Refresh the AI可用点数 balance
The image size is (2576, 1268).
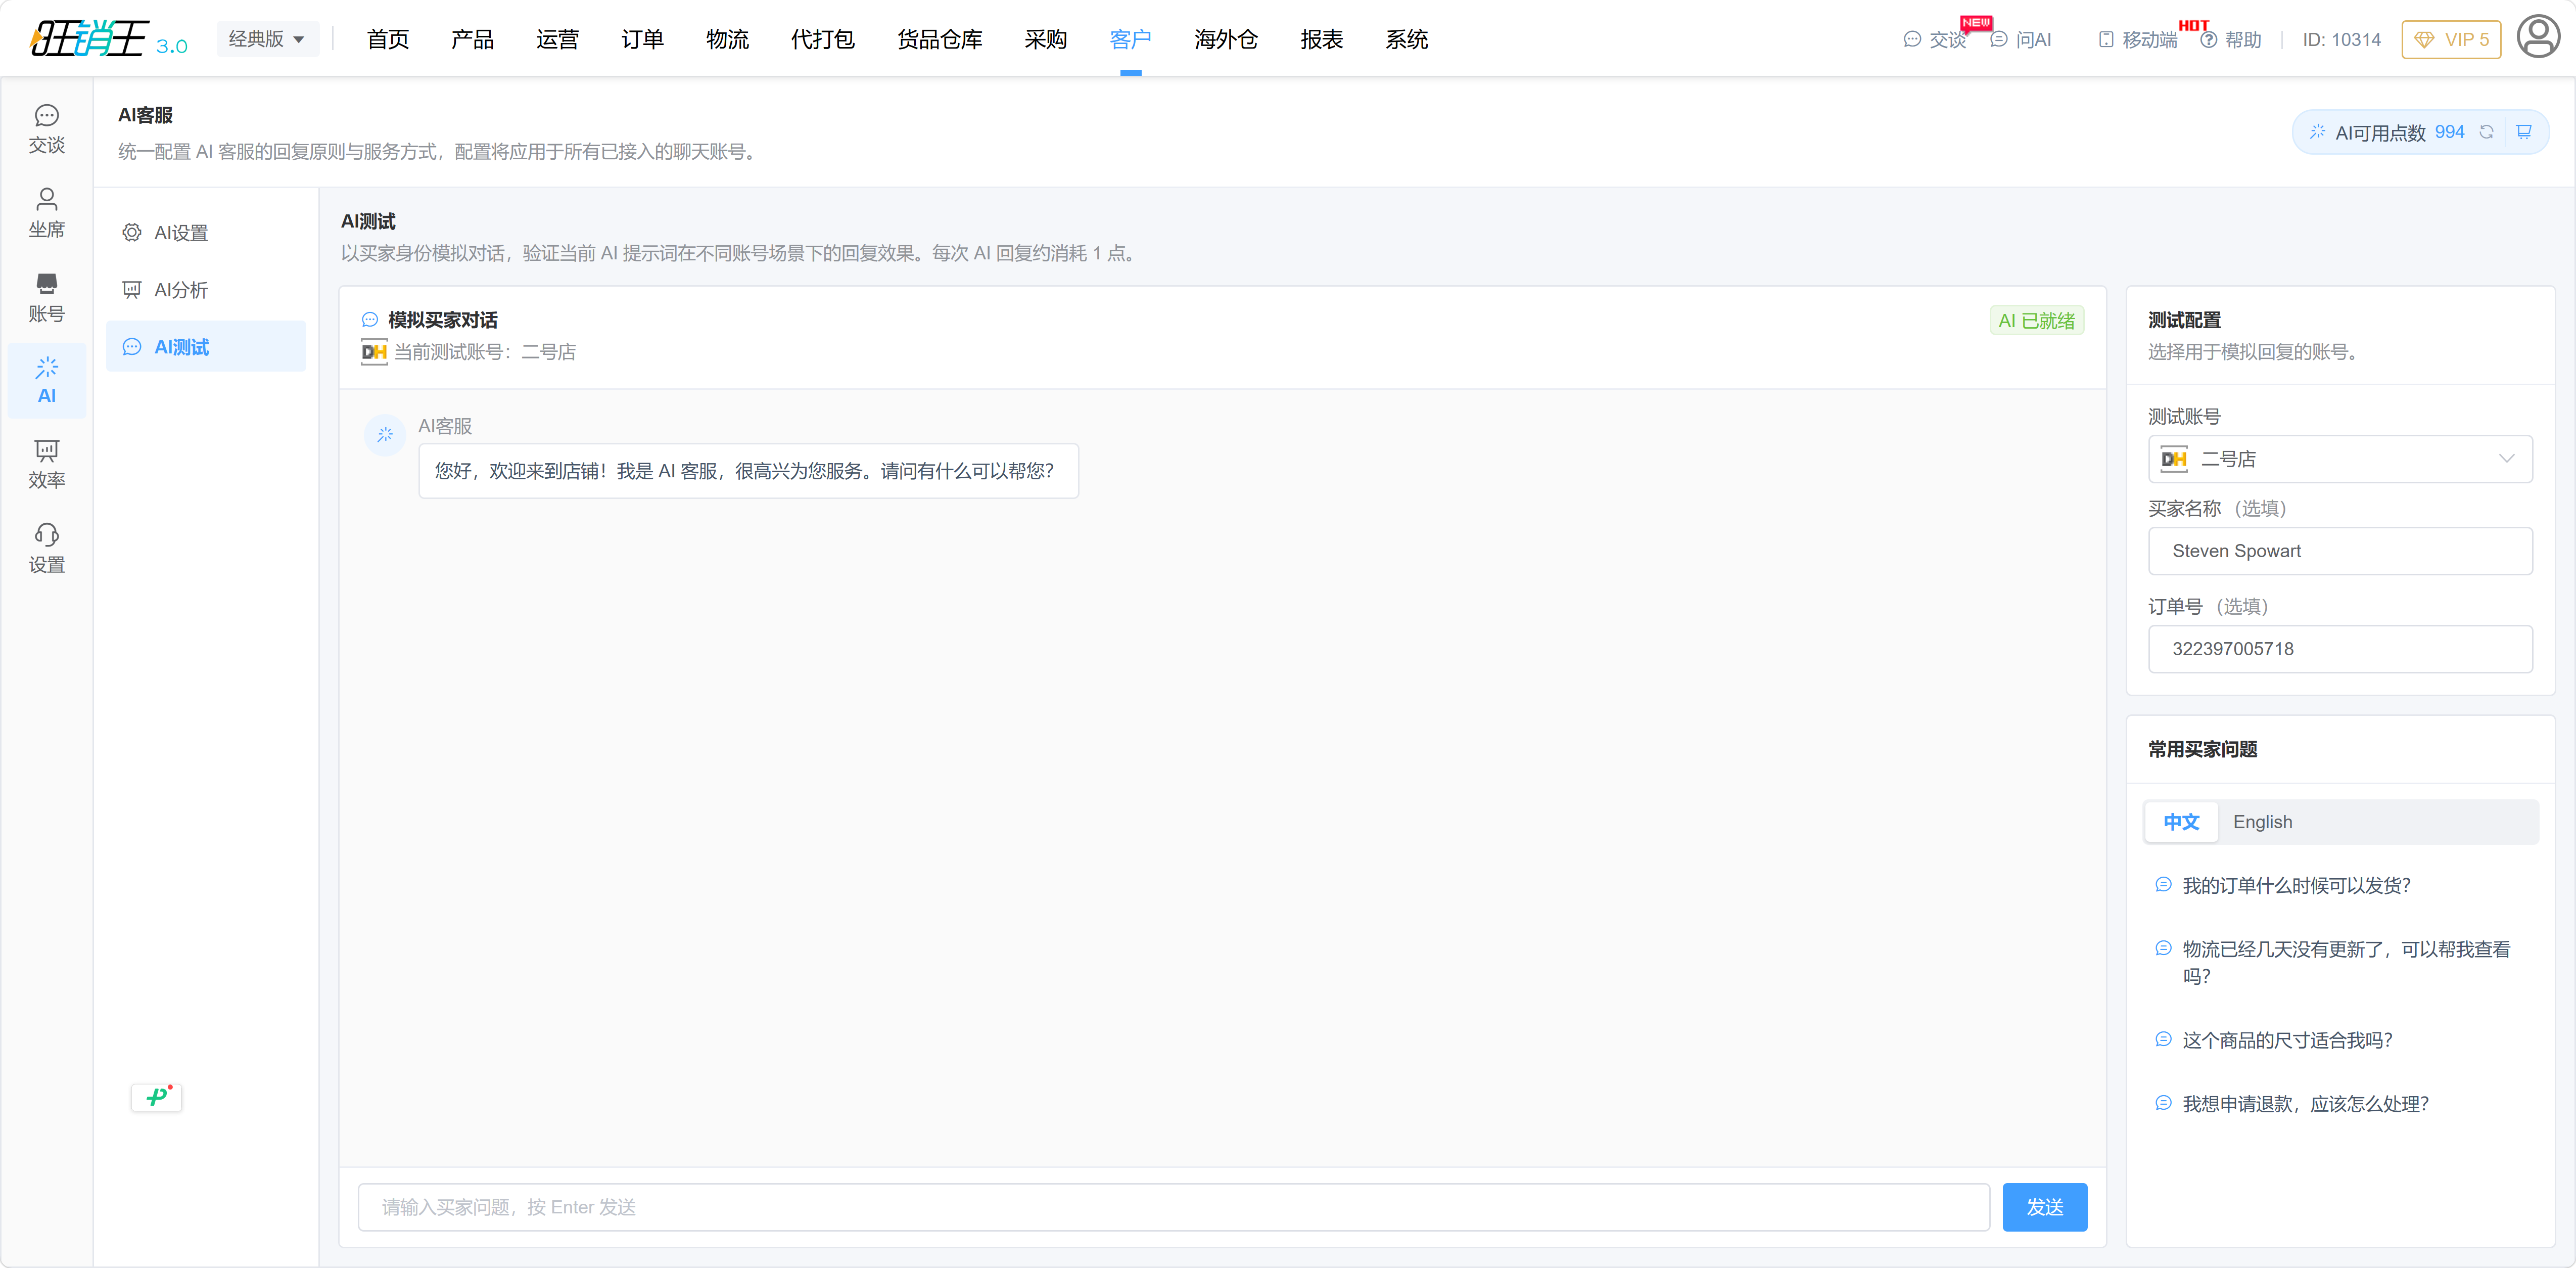coord(2486,132)
